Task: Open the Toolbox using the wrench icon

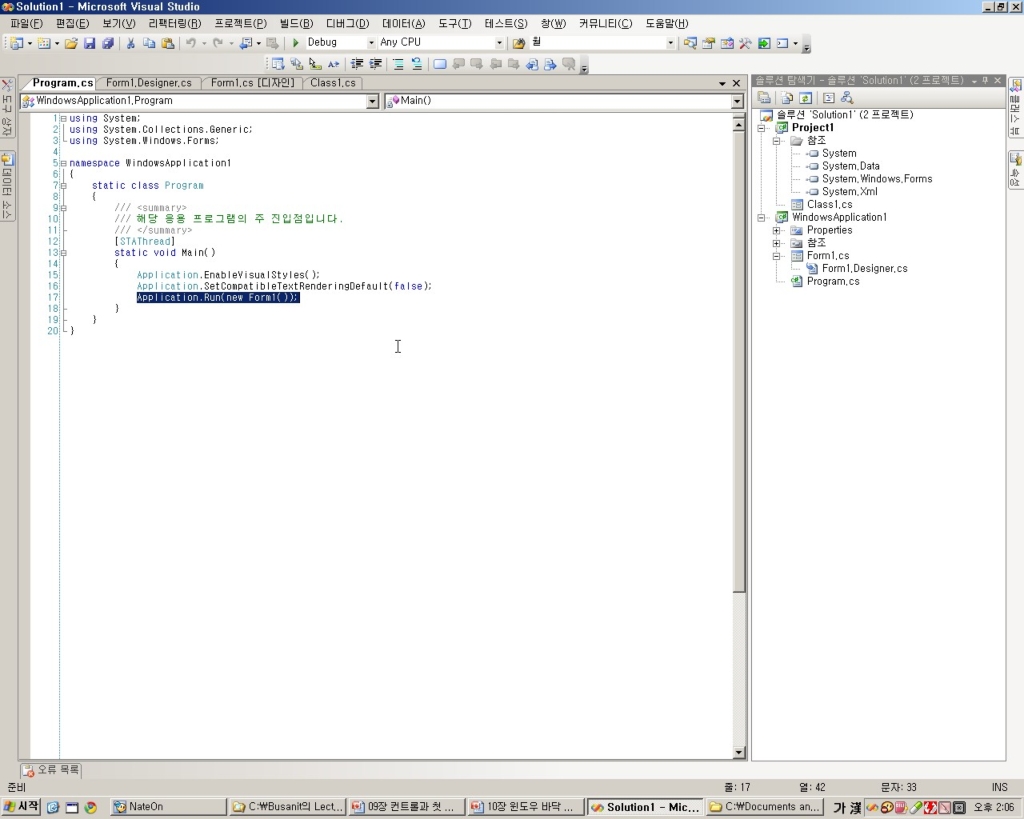Action: tap(745, 43)
